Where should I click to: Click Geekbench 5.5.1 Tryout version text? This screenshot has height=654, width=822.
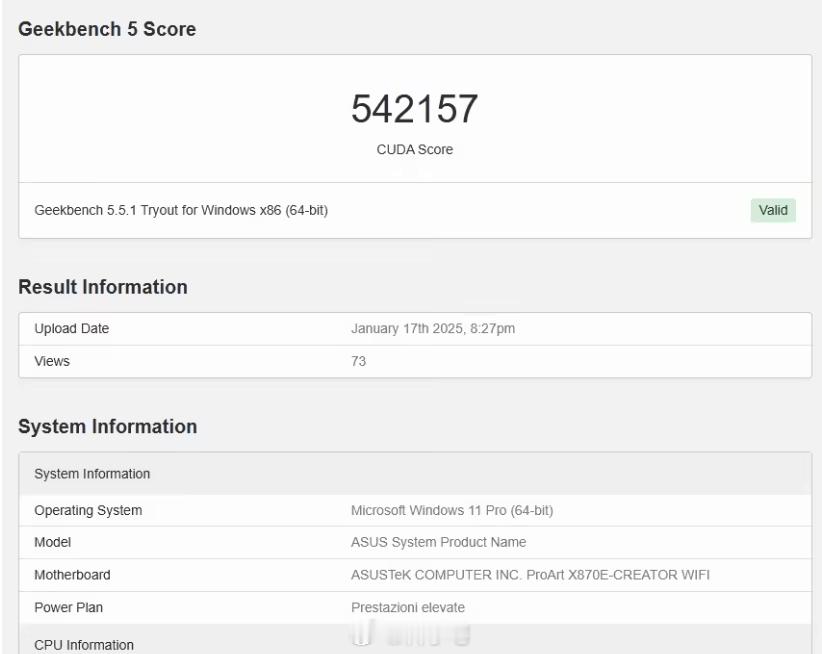click(x=181, y=210)
